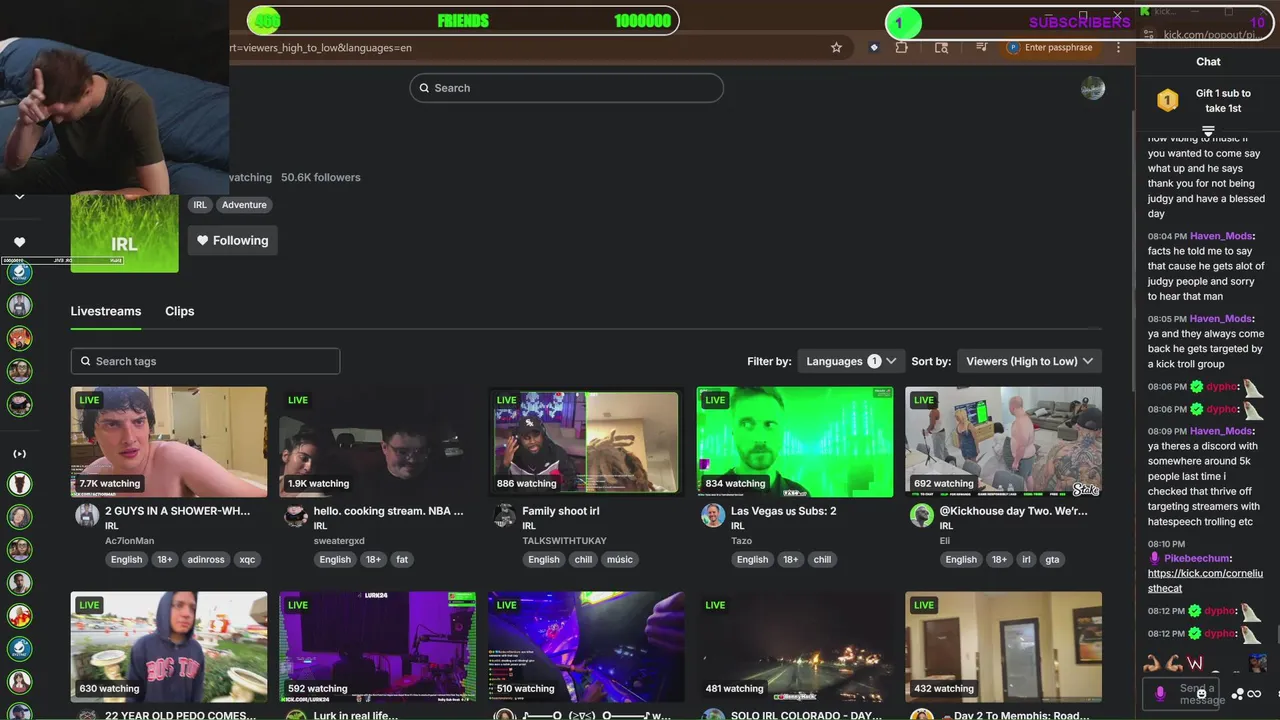This screenshot has width=1280, height=720.
Task: Click the Chat header title in popout
Action: click(1208, 62)
